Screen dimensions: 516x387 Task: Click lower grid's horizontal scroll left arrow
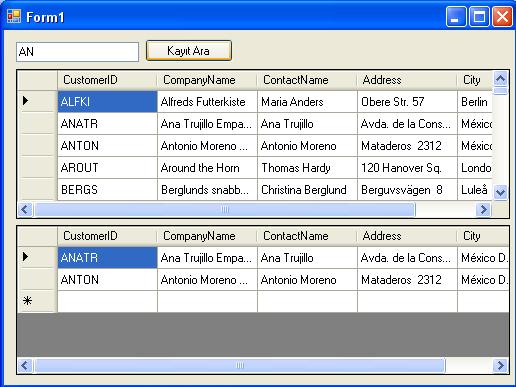pos(25,365)
